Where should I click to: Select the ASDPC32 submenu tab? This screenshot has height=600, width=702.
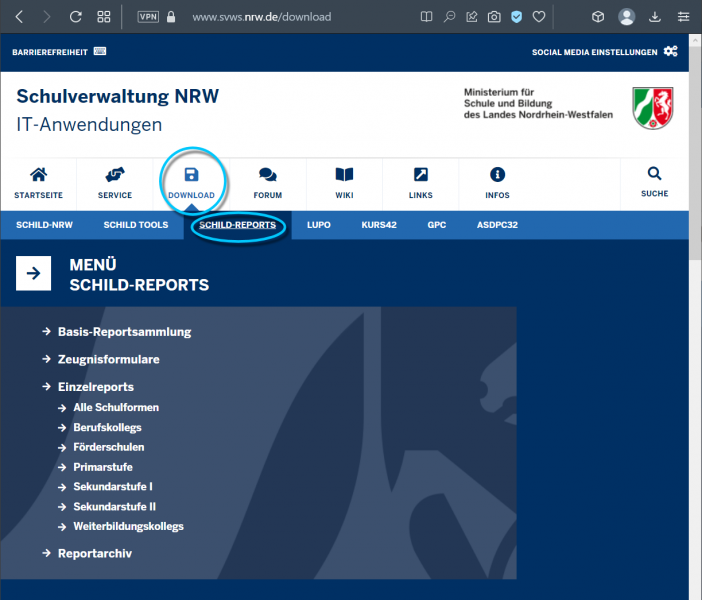click(497, 225)
